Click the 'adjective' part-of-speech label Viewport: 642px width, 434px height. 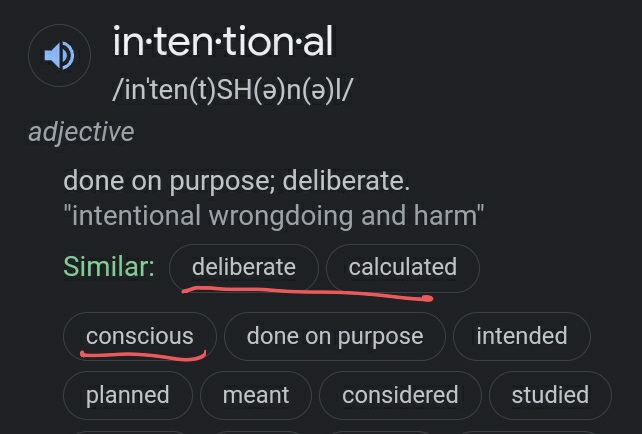click(81, 132)
